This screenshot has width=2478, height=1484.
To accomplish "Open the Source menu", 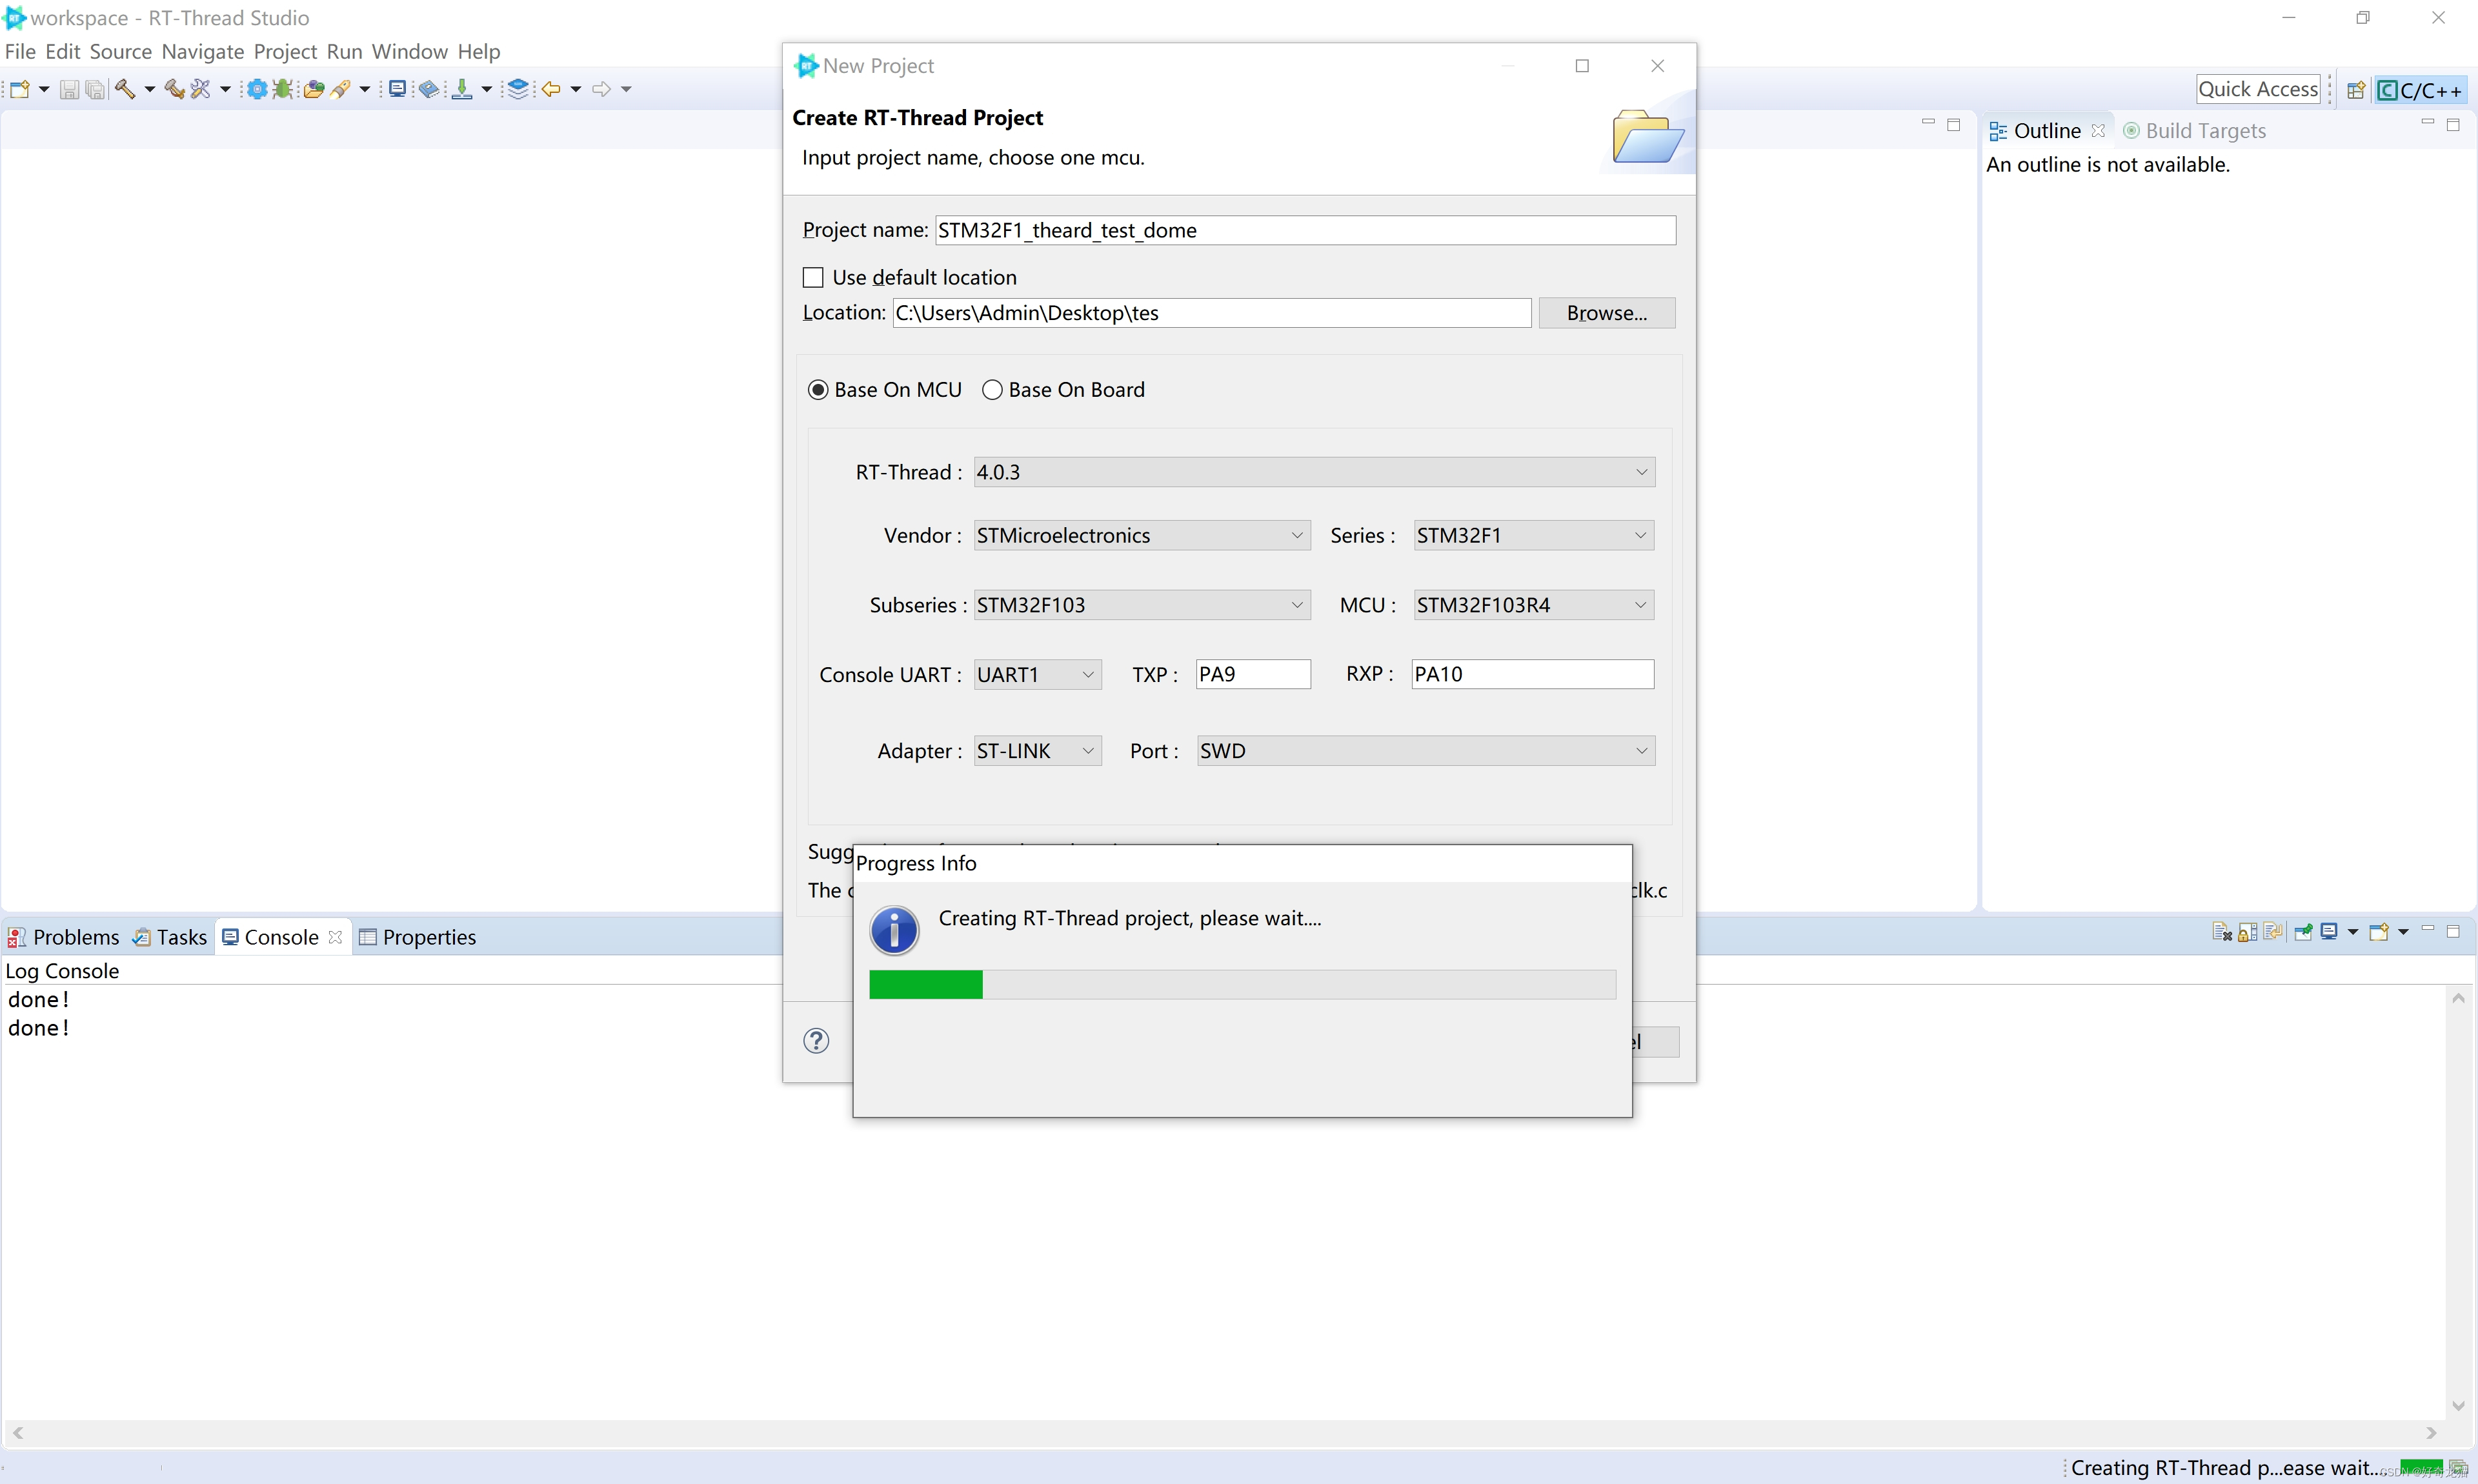I will 120,51.
